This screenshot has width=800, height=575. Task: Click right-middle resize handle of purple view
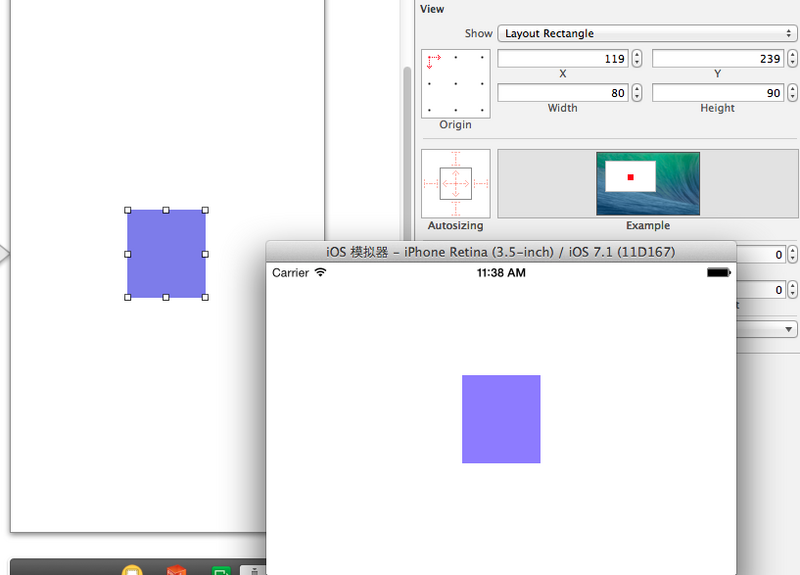(x=205, y=254)
